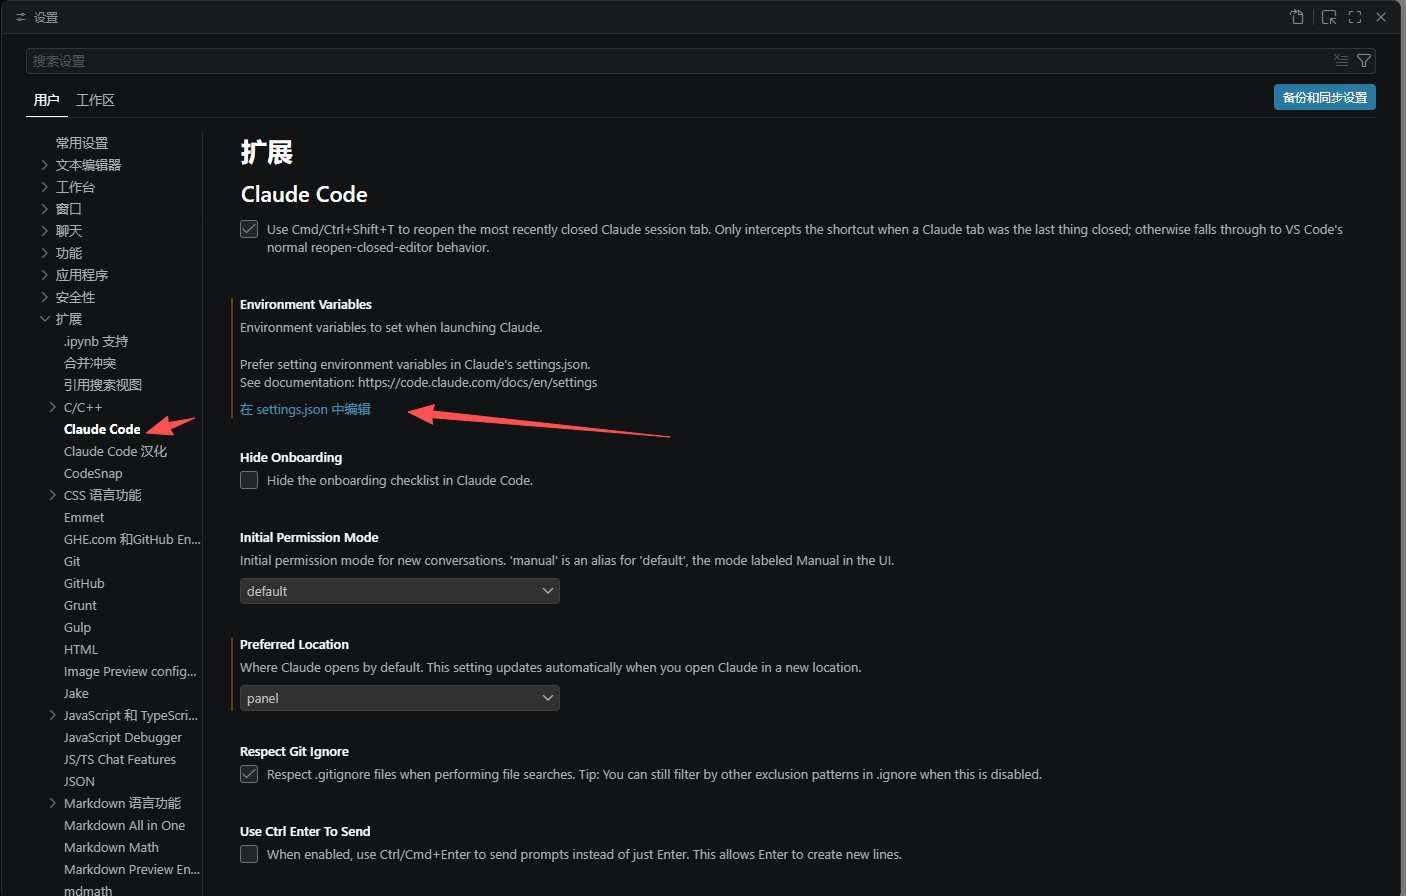Click the open-in-editor icon with arrow
This screenshot has width=1406, height=896.
point(1329,17)
